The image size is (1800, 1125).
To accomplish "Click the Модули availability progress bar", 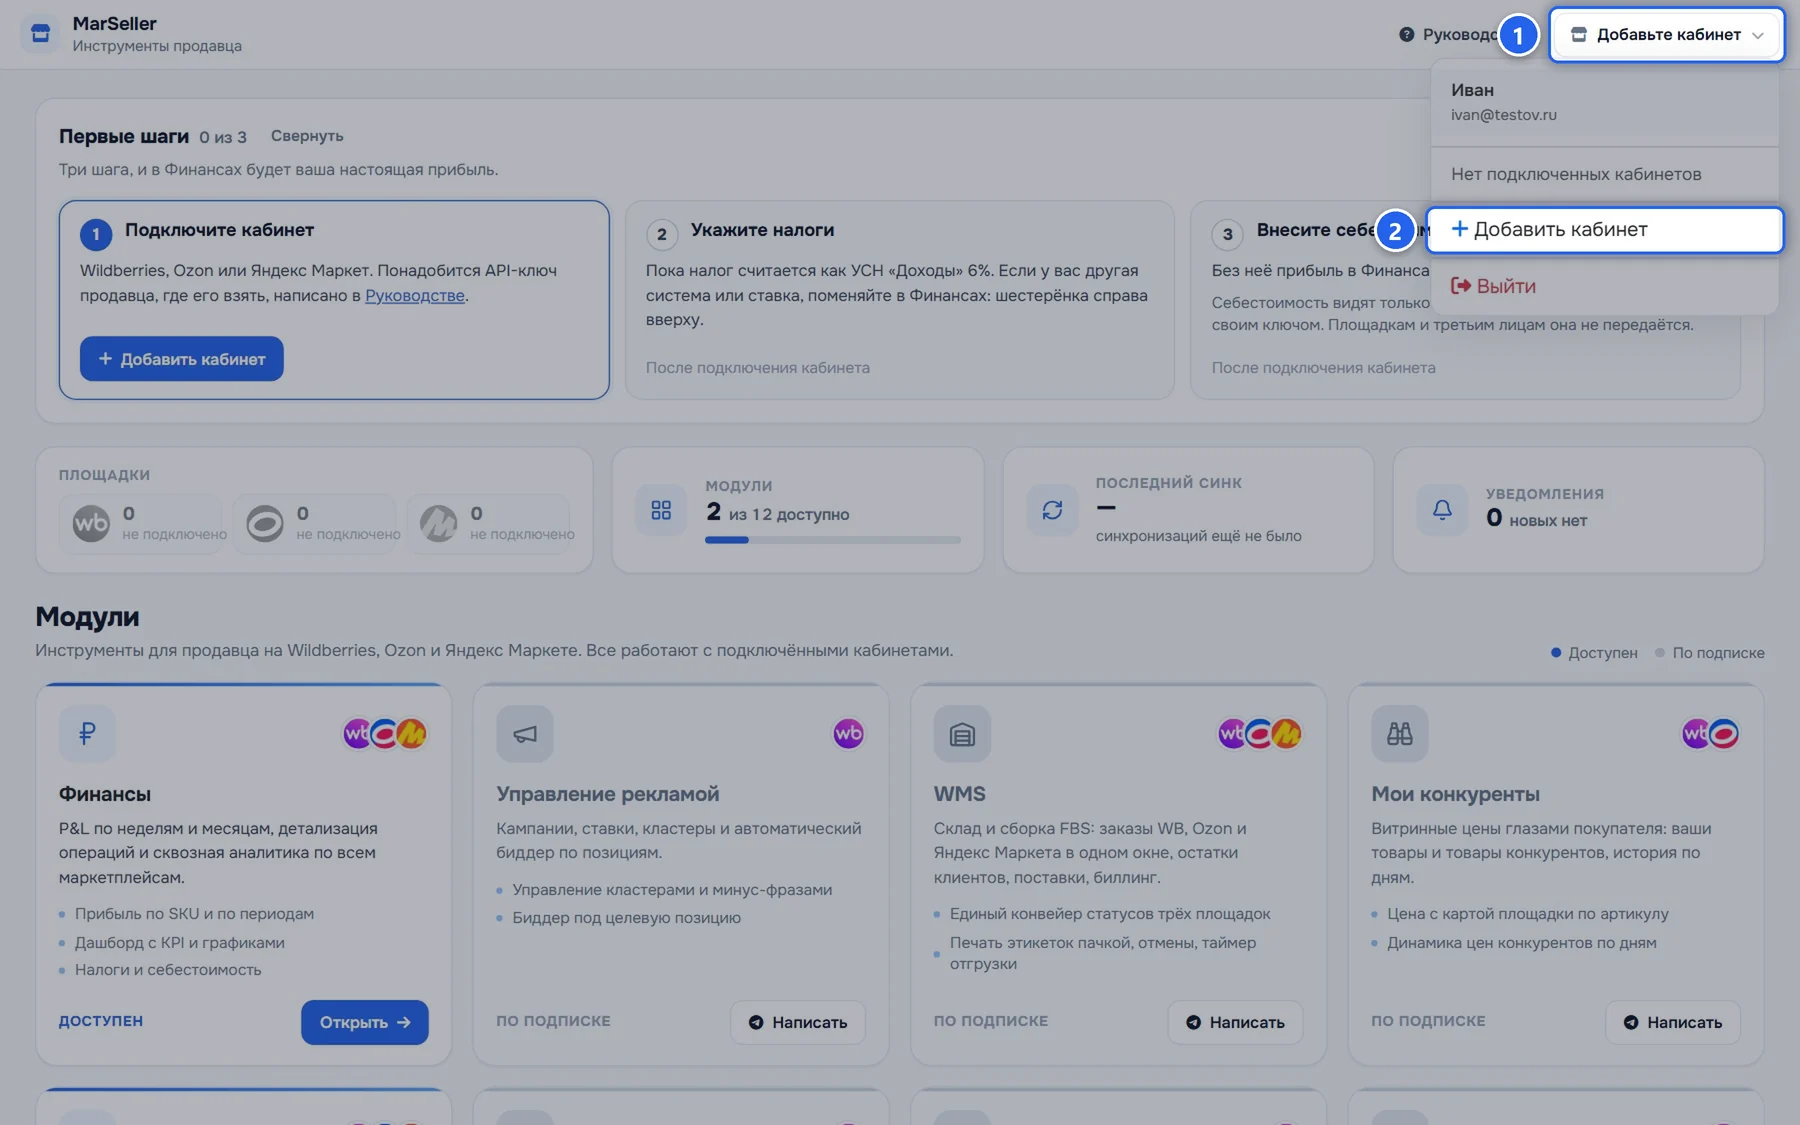I will click(x=833, y=540).
